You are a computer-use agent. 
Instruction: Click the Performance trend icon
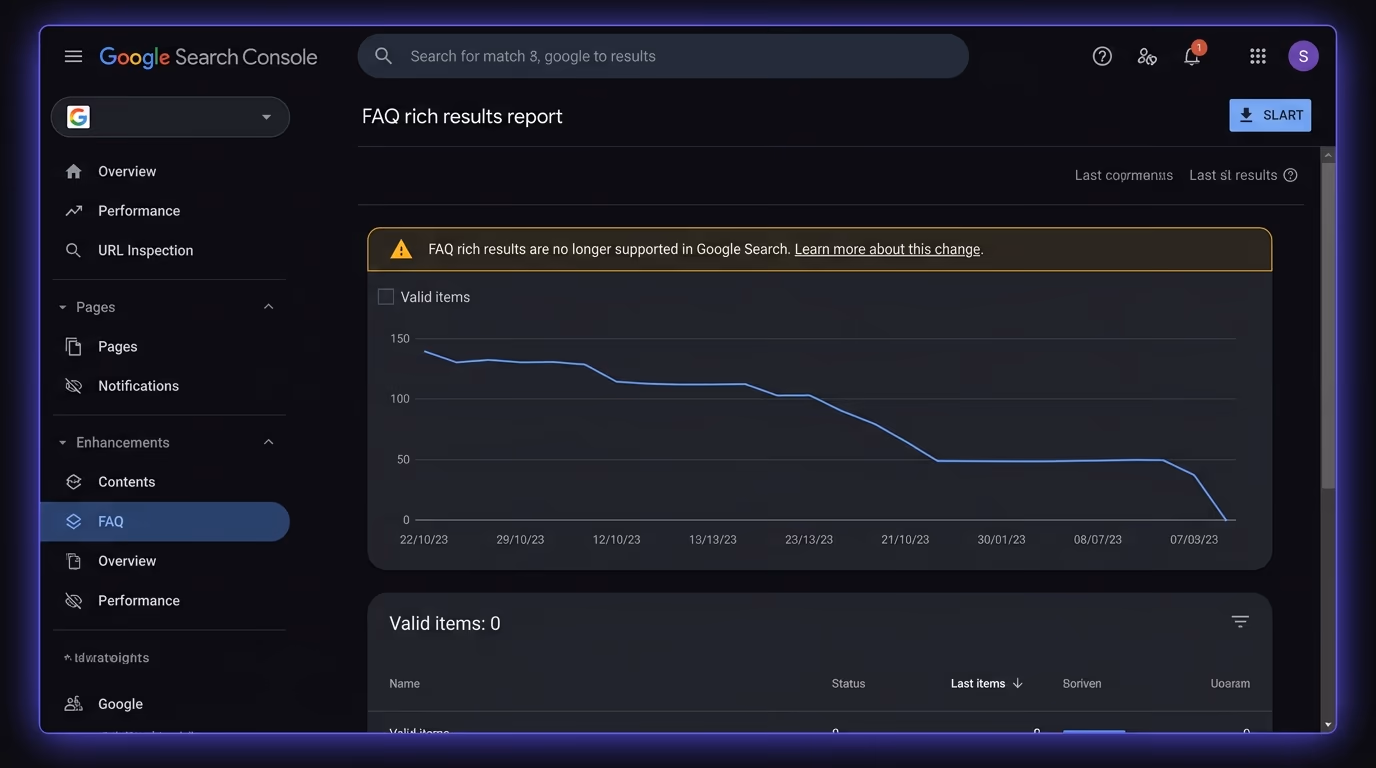click(x=73, y=211)
